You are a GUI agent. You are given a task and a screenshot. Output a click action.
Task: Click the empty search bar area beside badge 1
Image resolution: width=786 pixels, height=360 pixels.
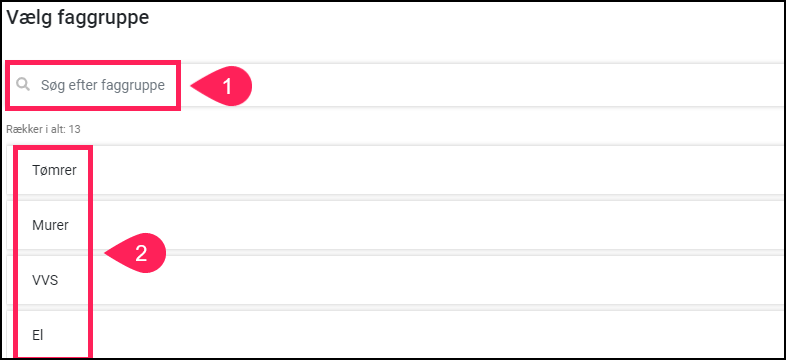point(516,85)
